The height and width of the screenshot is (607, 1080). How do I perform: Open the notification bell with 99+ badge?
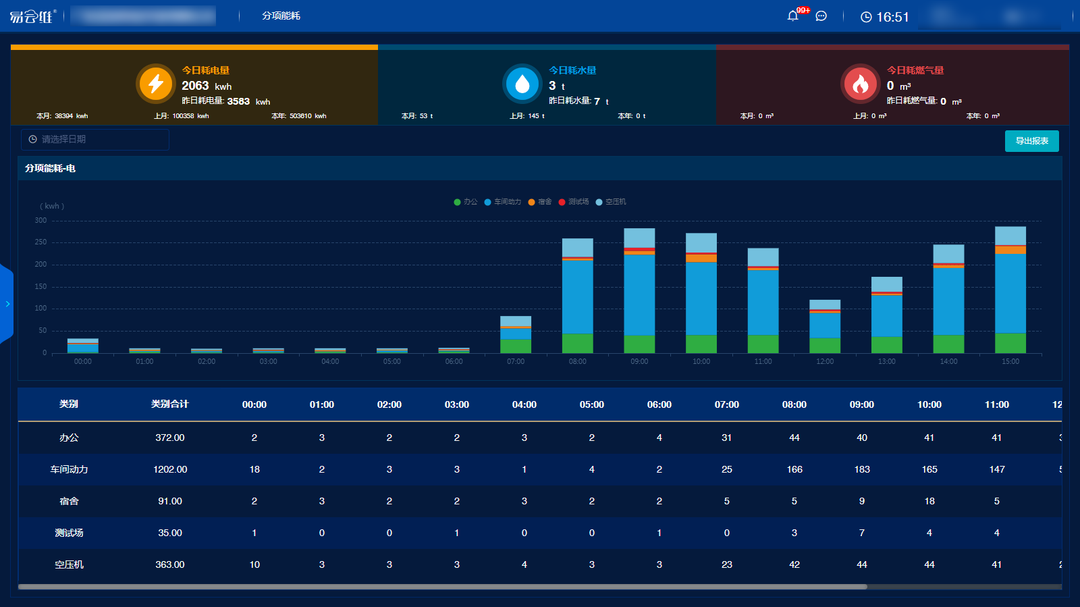coord(793,16)
